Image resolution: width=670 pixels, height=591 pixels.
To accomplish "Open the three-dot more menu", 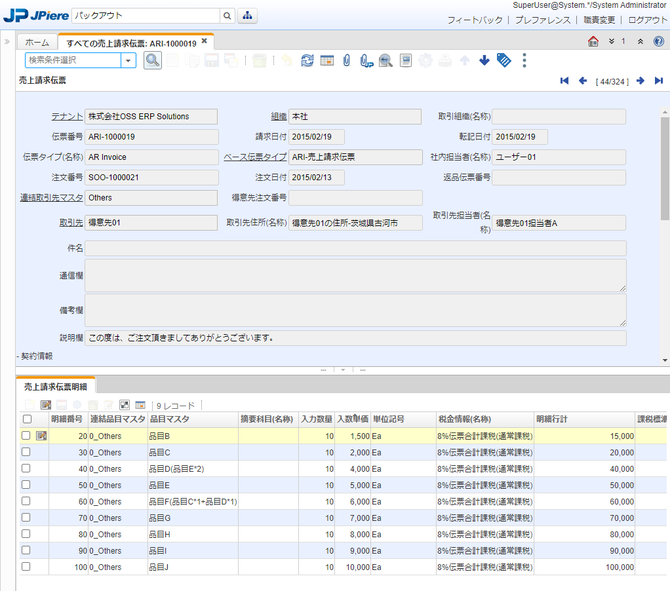I will pos(524,60).
